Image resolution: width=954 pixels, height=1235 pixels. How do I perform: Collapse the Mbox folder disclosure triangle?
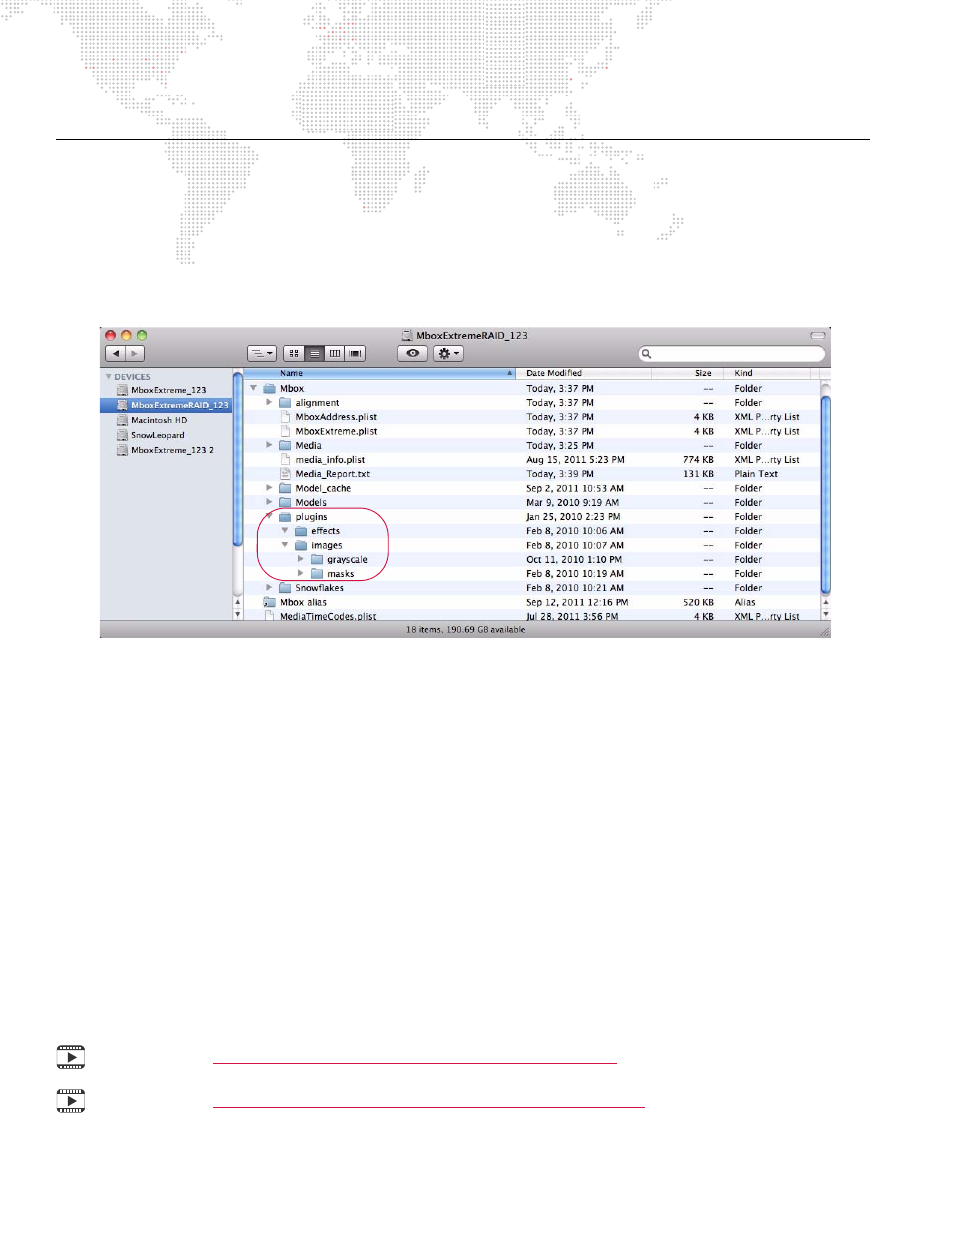point(253,388)
